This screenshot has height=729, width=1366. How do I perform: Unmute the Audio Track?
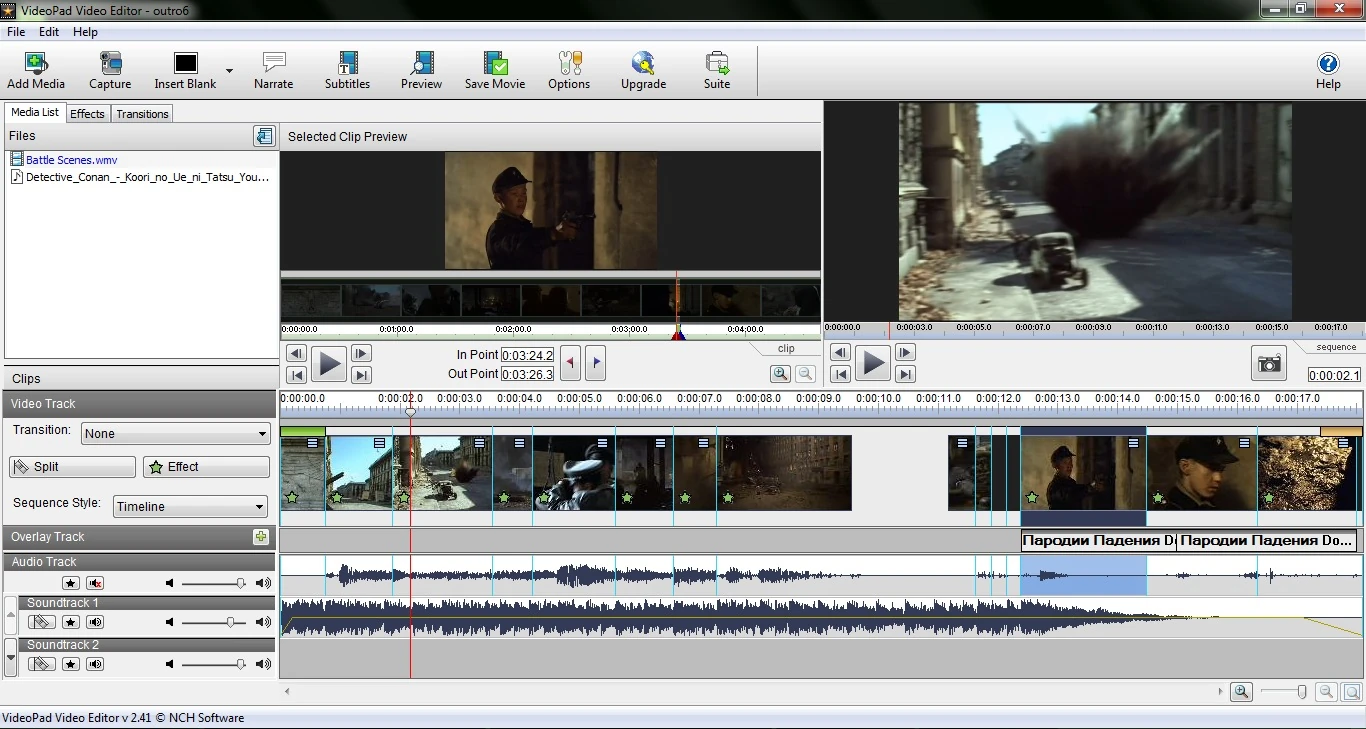pyautogui.click(x=95, y=583)
